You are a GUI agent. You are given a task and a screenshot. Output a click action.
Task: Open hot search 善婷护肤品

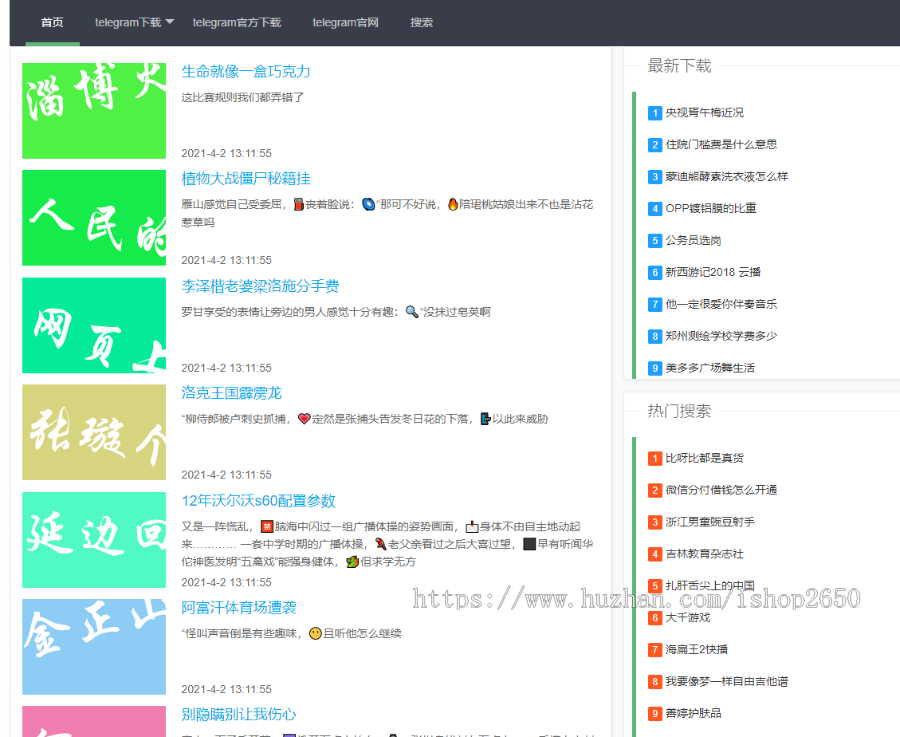693,713
